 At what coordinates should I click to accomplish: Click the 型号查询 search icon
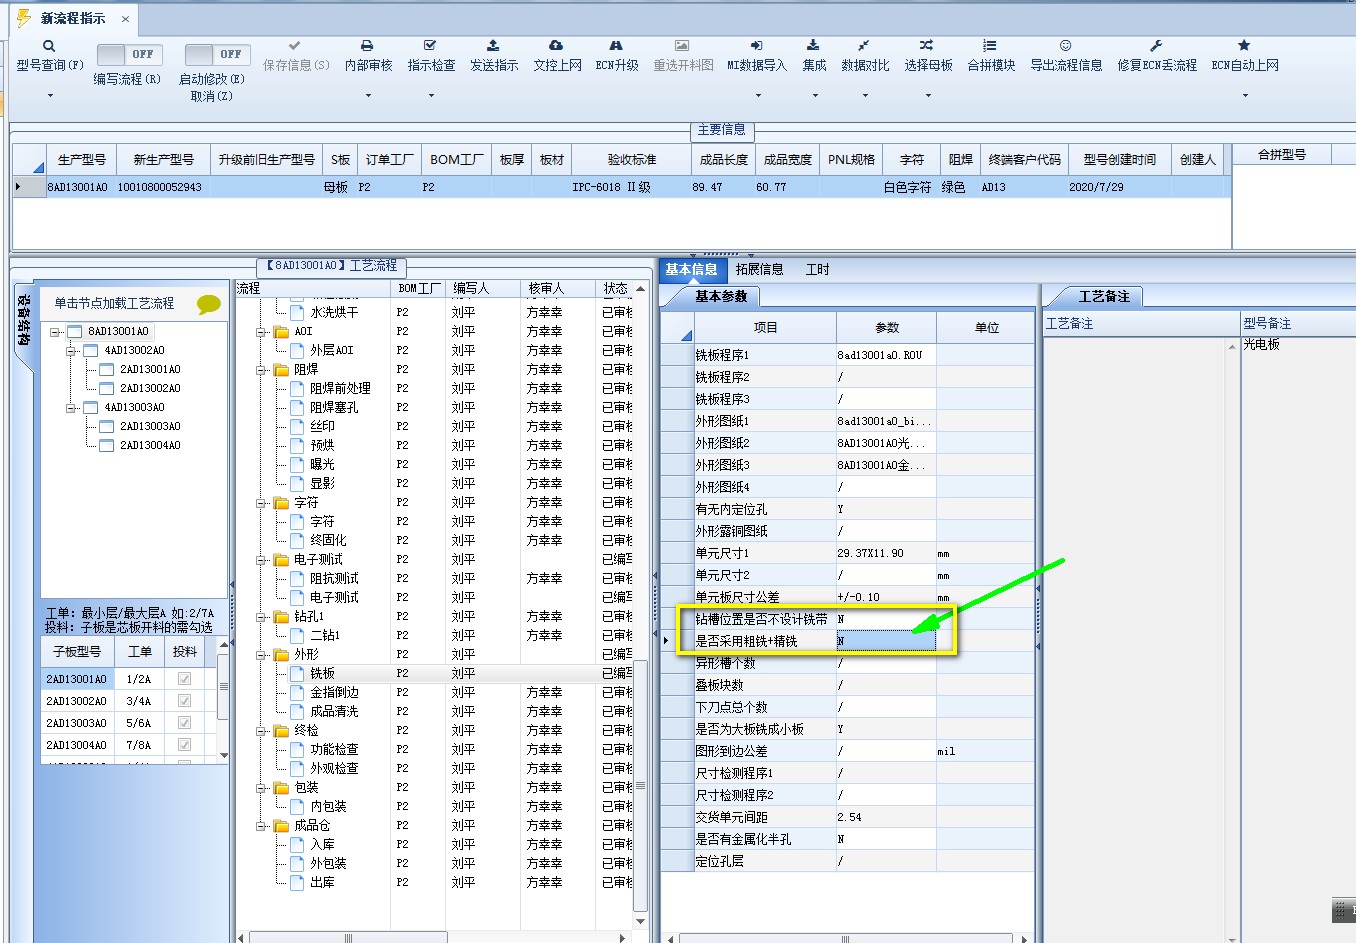tap(49, 46)
